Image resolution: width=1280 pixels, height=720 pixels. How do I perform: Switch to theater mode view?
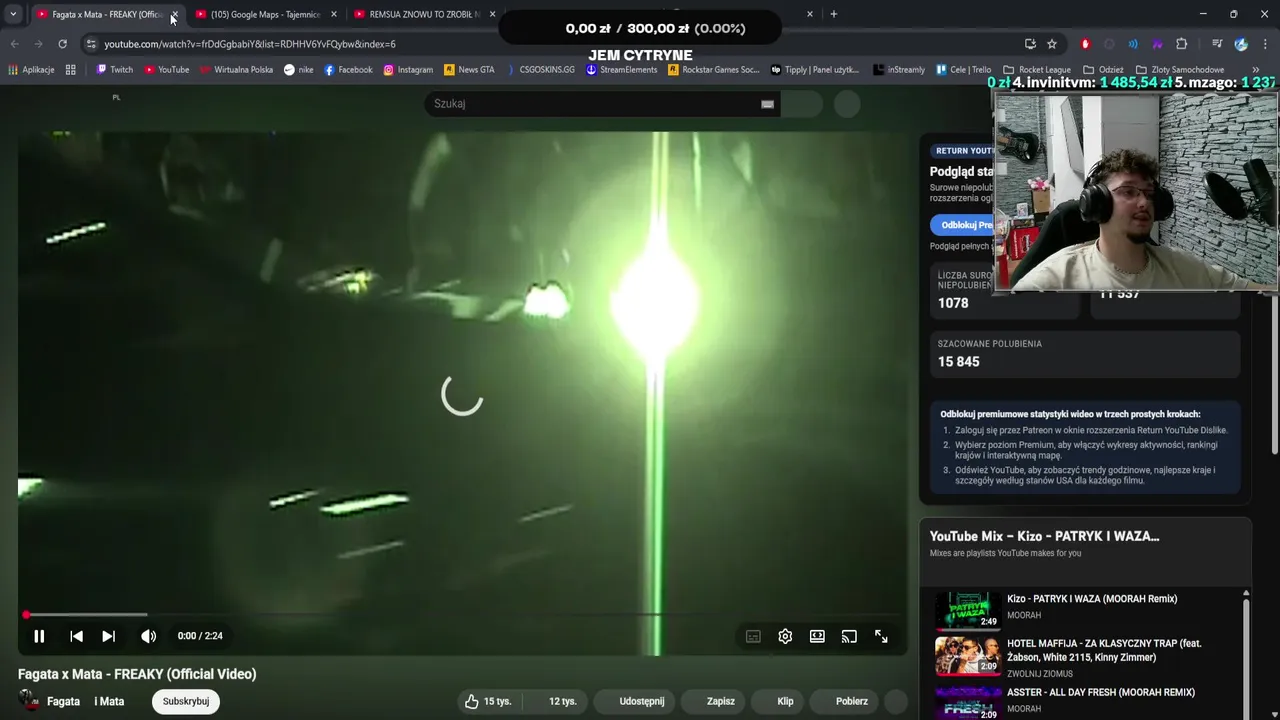point(817,636)
